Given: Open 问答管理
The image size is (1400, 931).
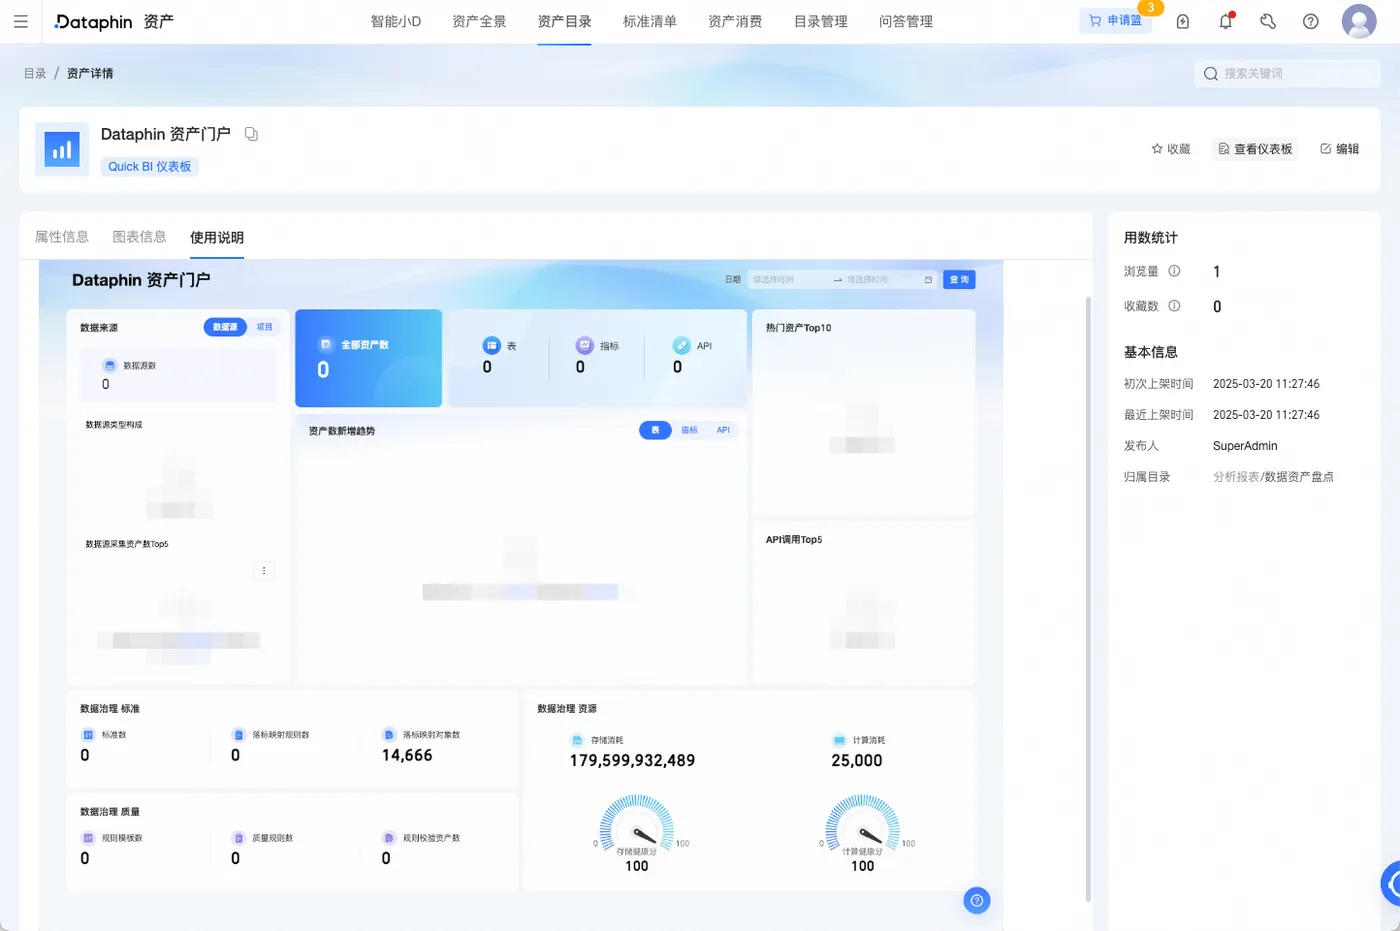Looking at the screenshot, I should (x=906, y=21).
